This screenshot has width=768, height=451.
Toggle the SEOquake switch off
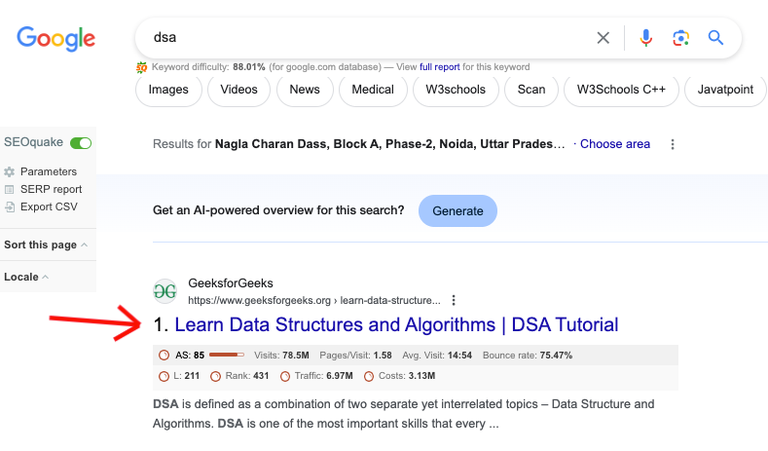81,143
